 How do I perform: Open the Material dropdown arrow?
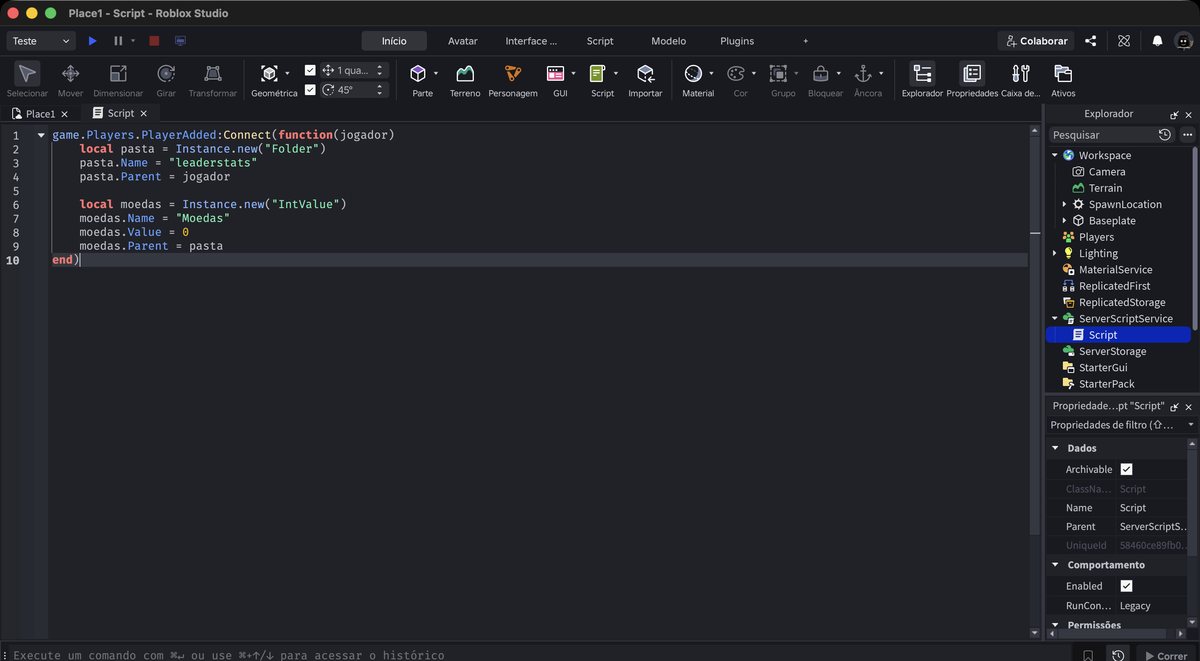click(711, 73)
